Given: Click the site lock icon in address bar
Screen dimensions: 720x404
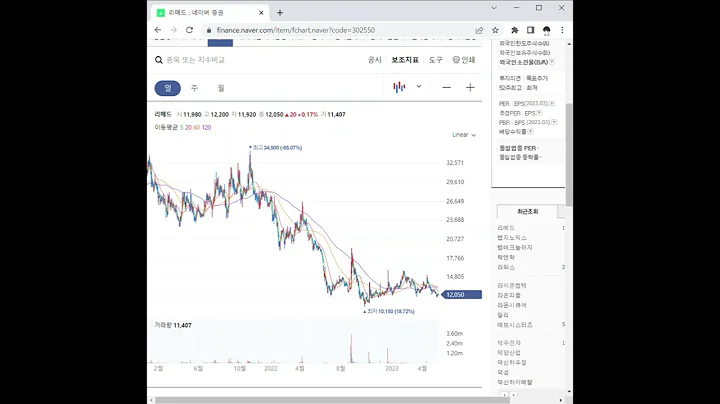Looking at the screenshot, I should coord(209,30).
